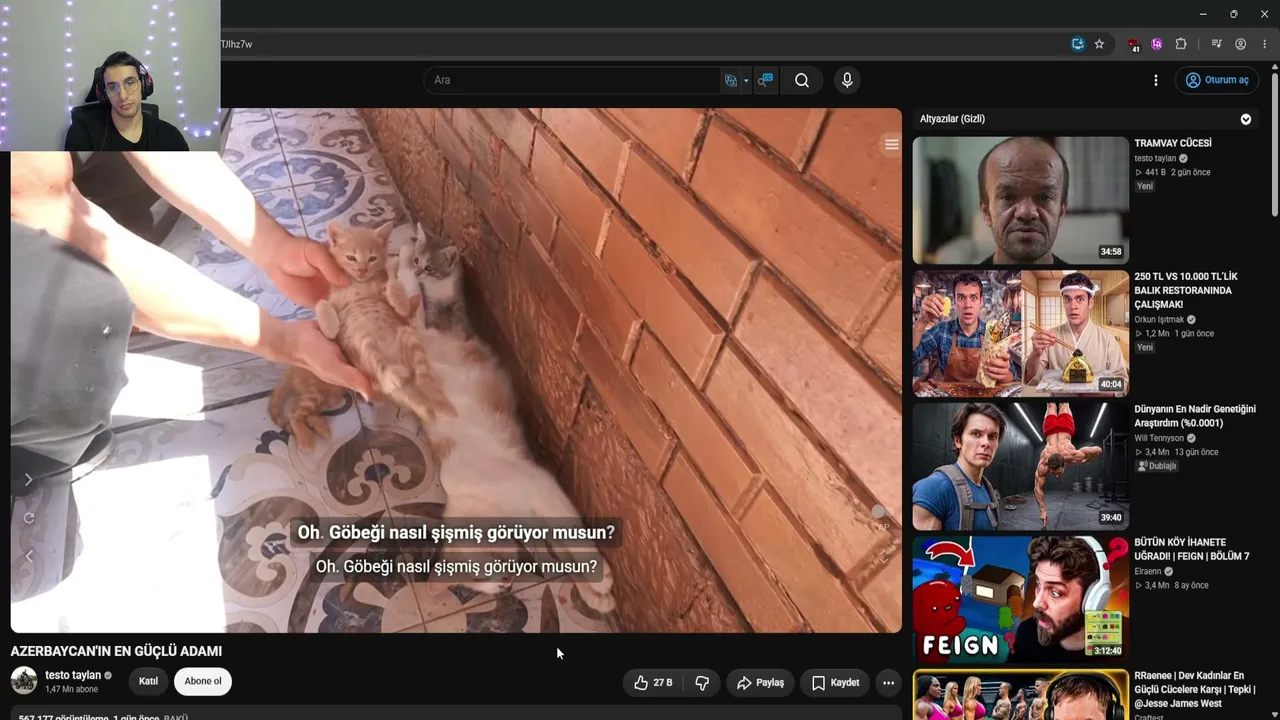
Task: Open the translate extension icon in search bar
Action: 731,80
